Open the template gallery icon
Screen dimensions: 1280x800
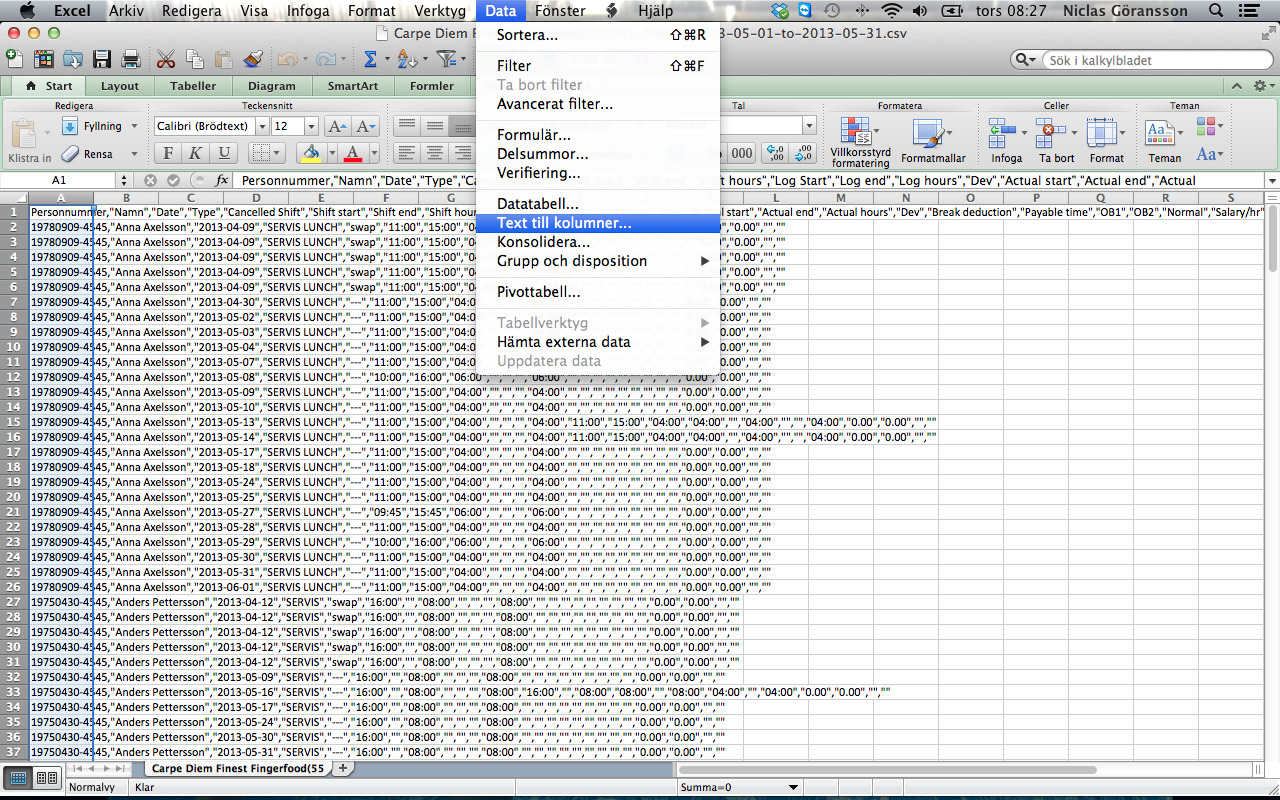(44, 59)
